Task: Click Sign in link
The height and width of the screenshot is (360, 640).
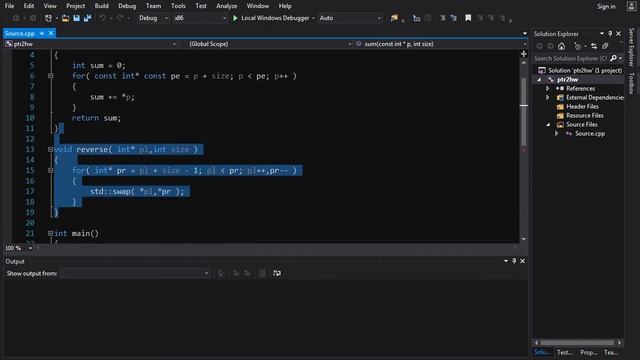Action: tap(606, 6)
